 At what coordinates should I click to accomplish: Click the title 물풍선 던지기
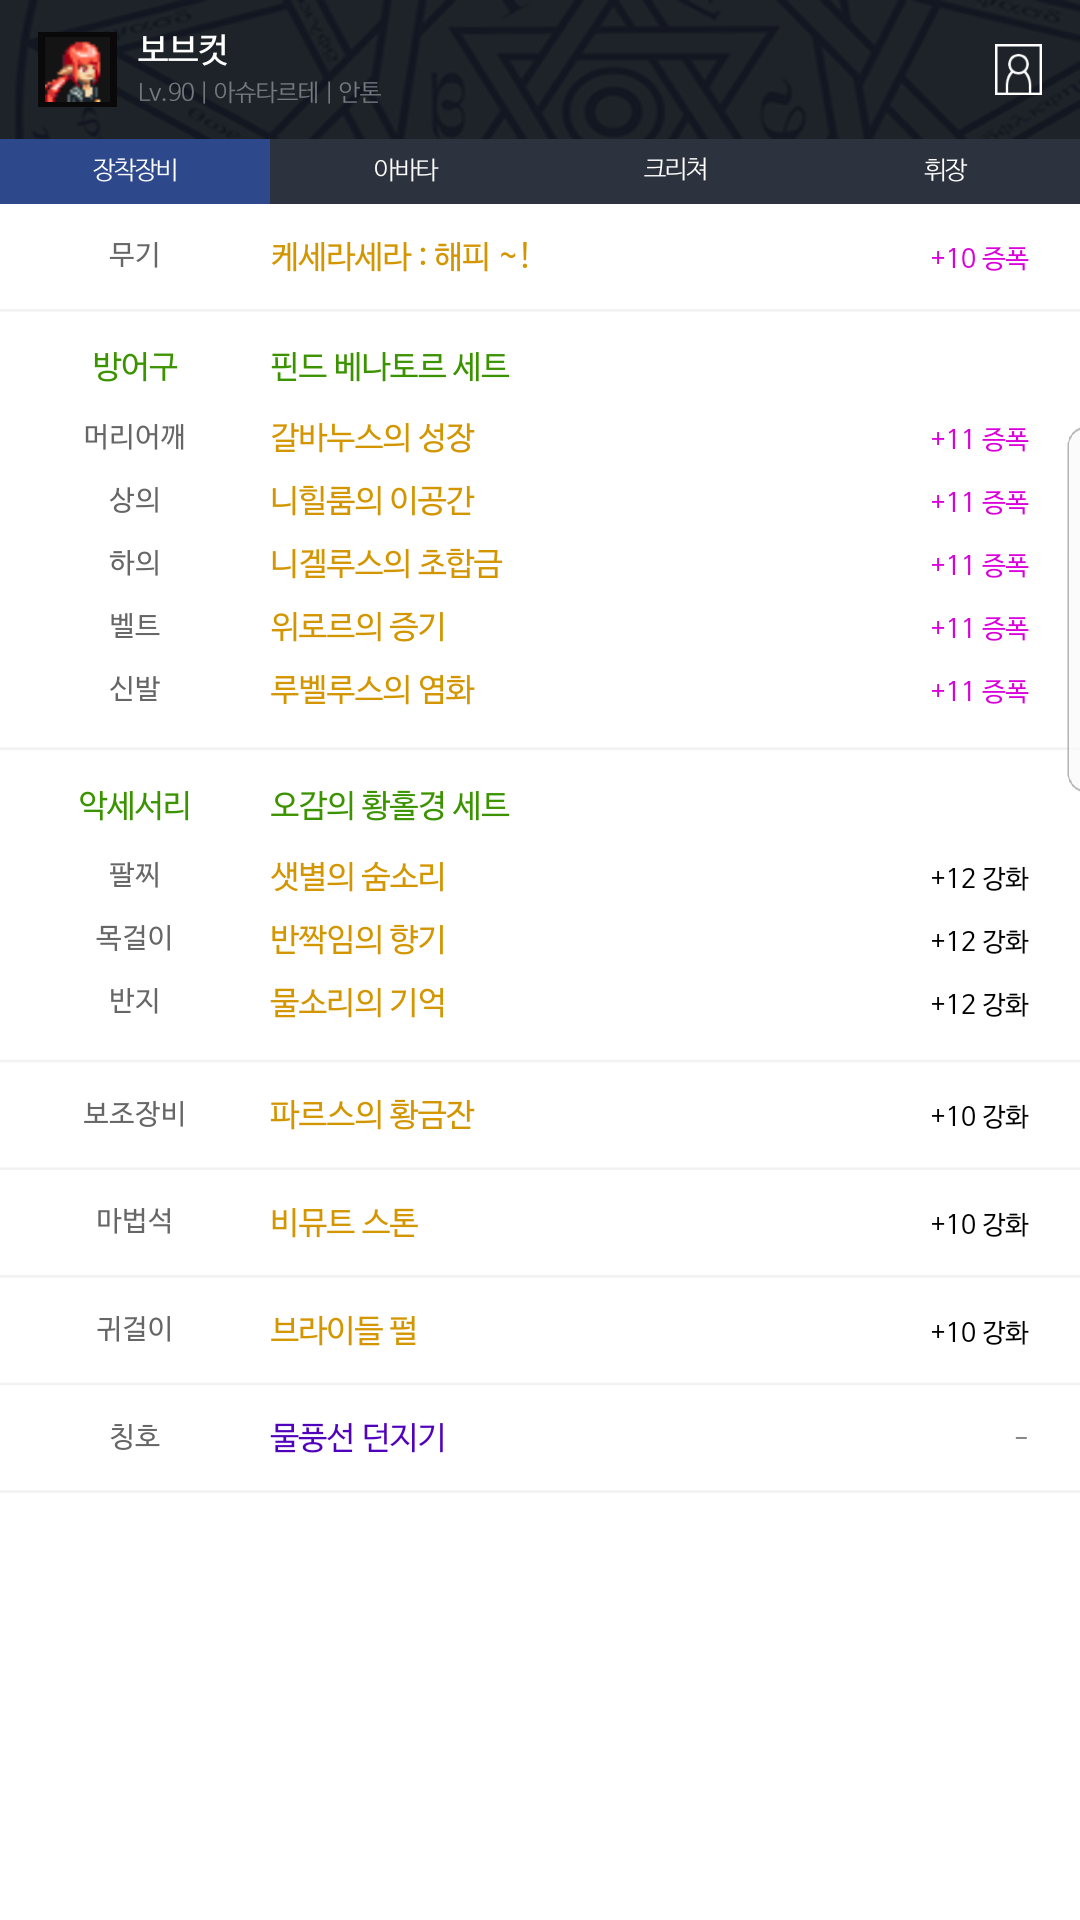tap(358, 1437)
